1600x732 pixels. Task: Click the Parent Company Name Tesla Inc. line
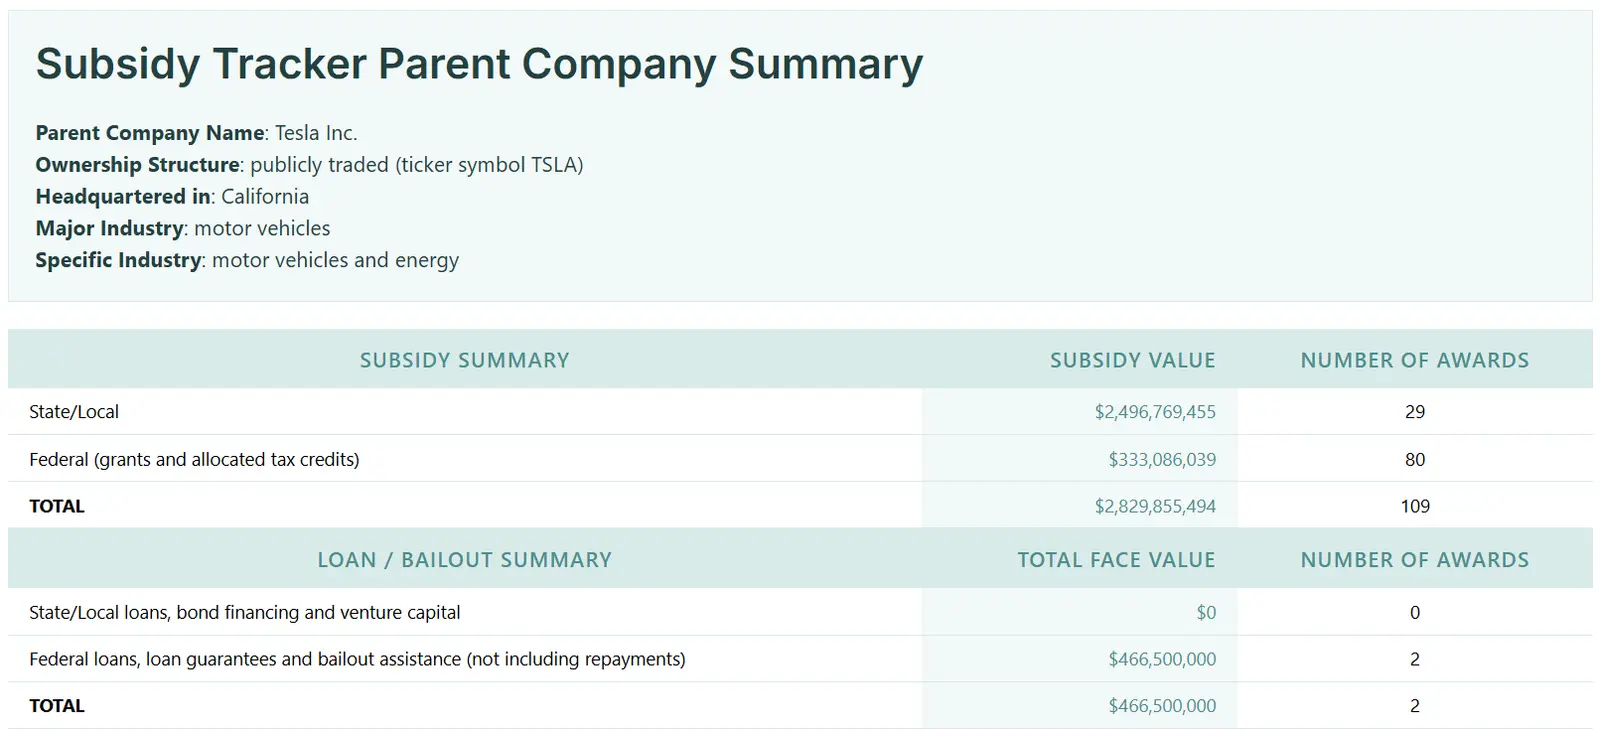tap(196, 133)
